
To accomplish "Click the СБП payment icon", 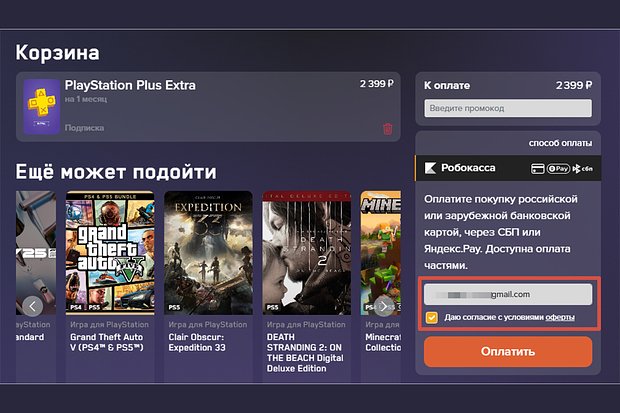I will coord(583,169).
